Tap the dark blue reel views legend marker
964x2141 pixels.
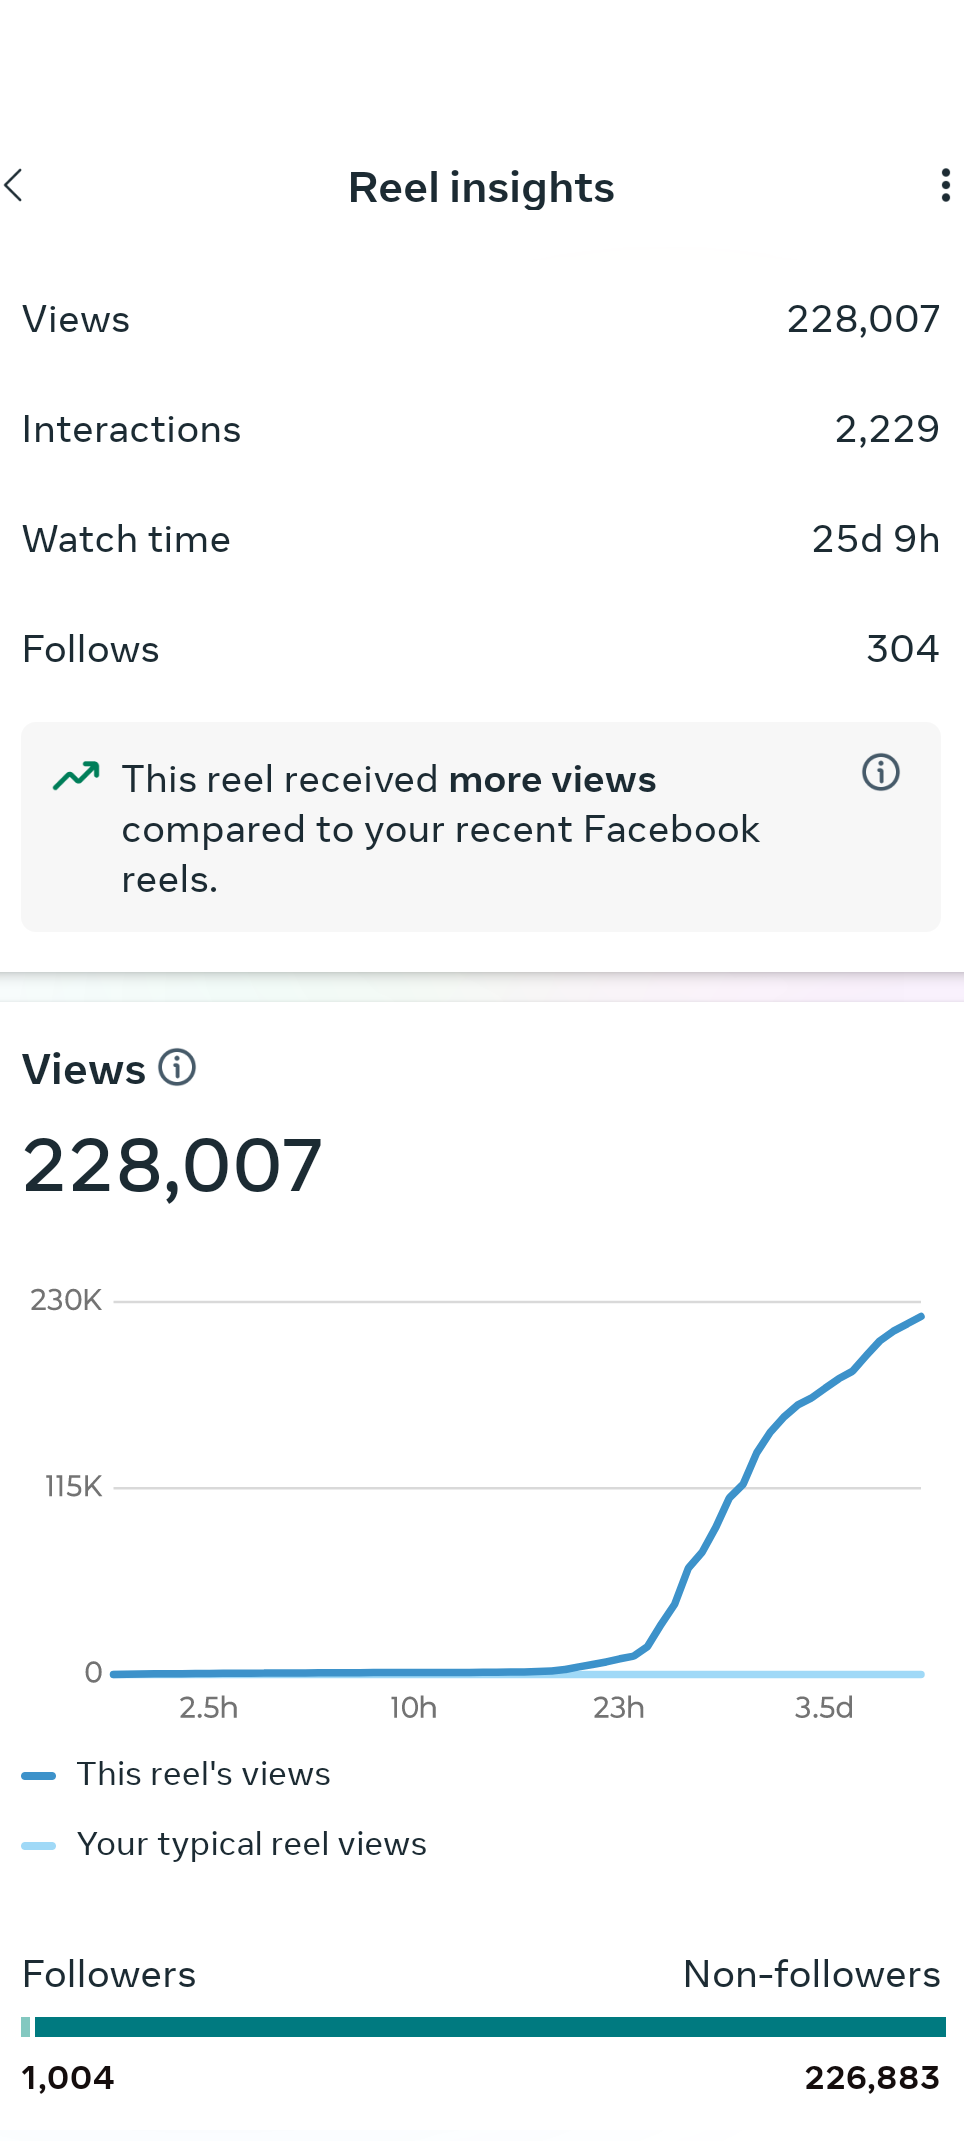click(x=39, y=1776)
